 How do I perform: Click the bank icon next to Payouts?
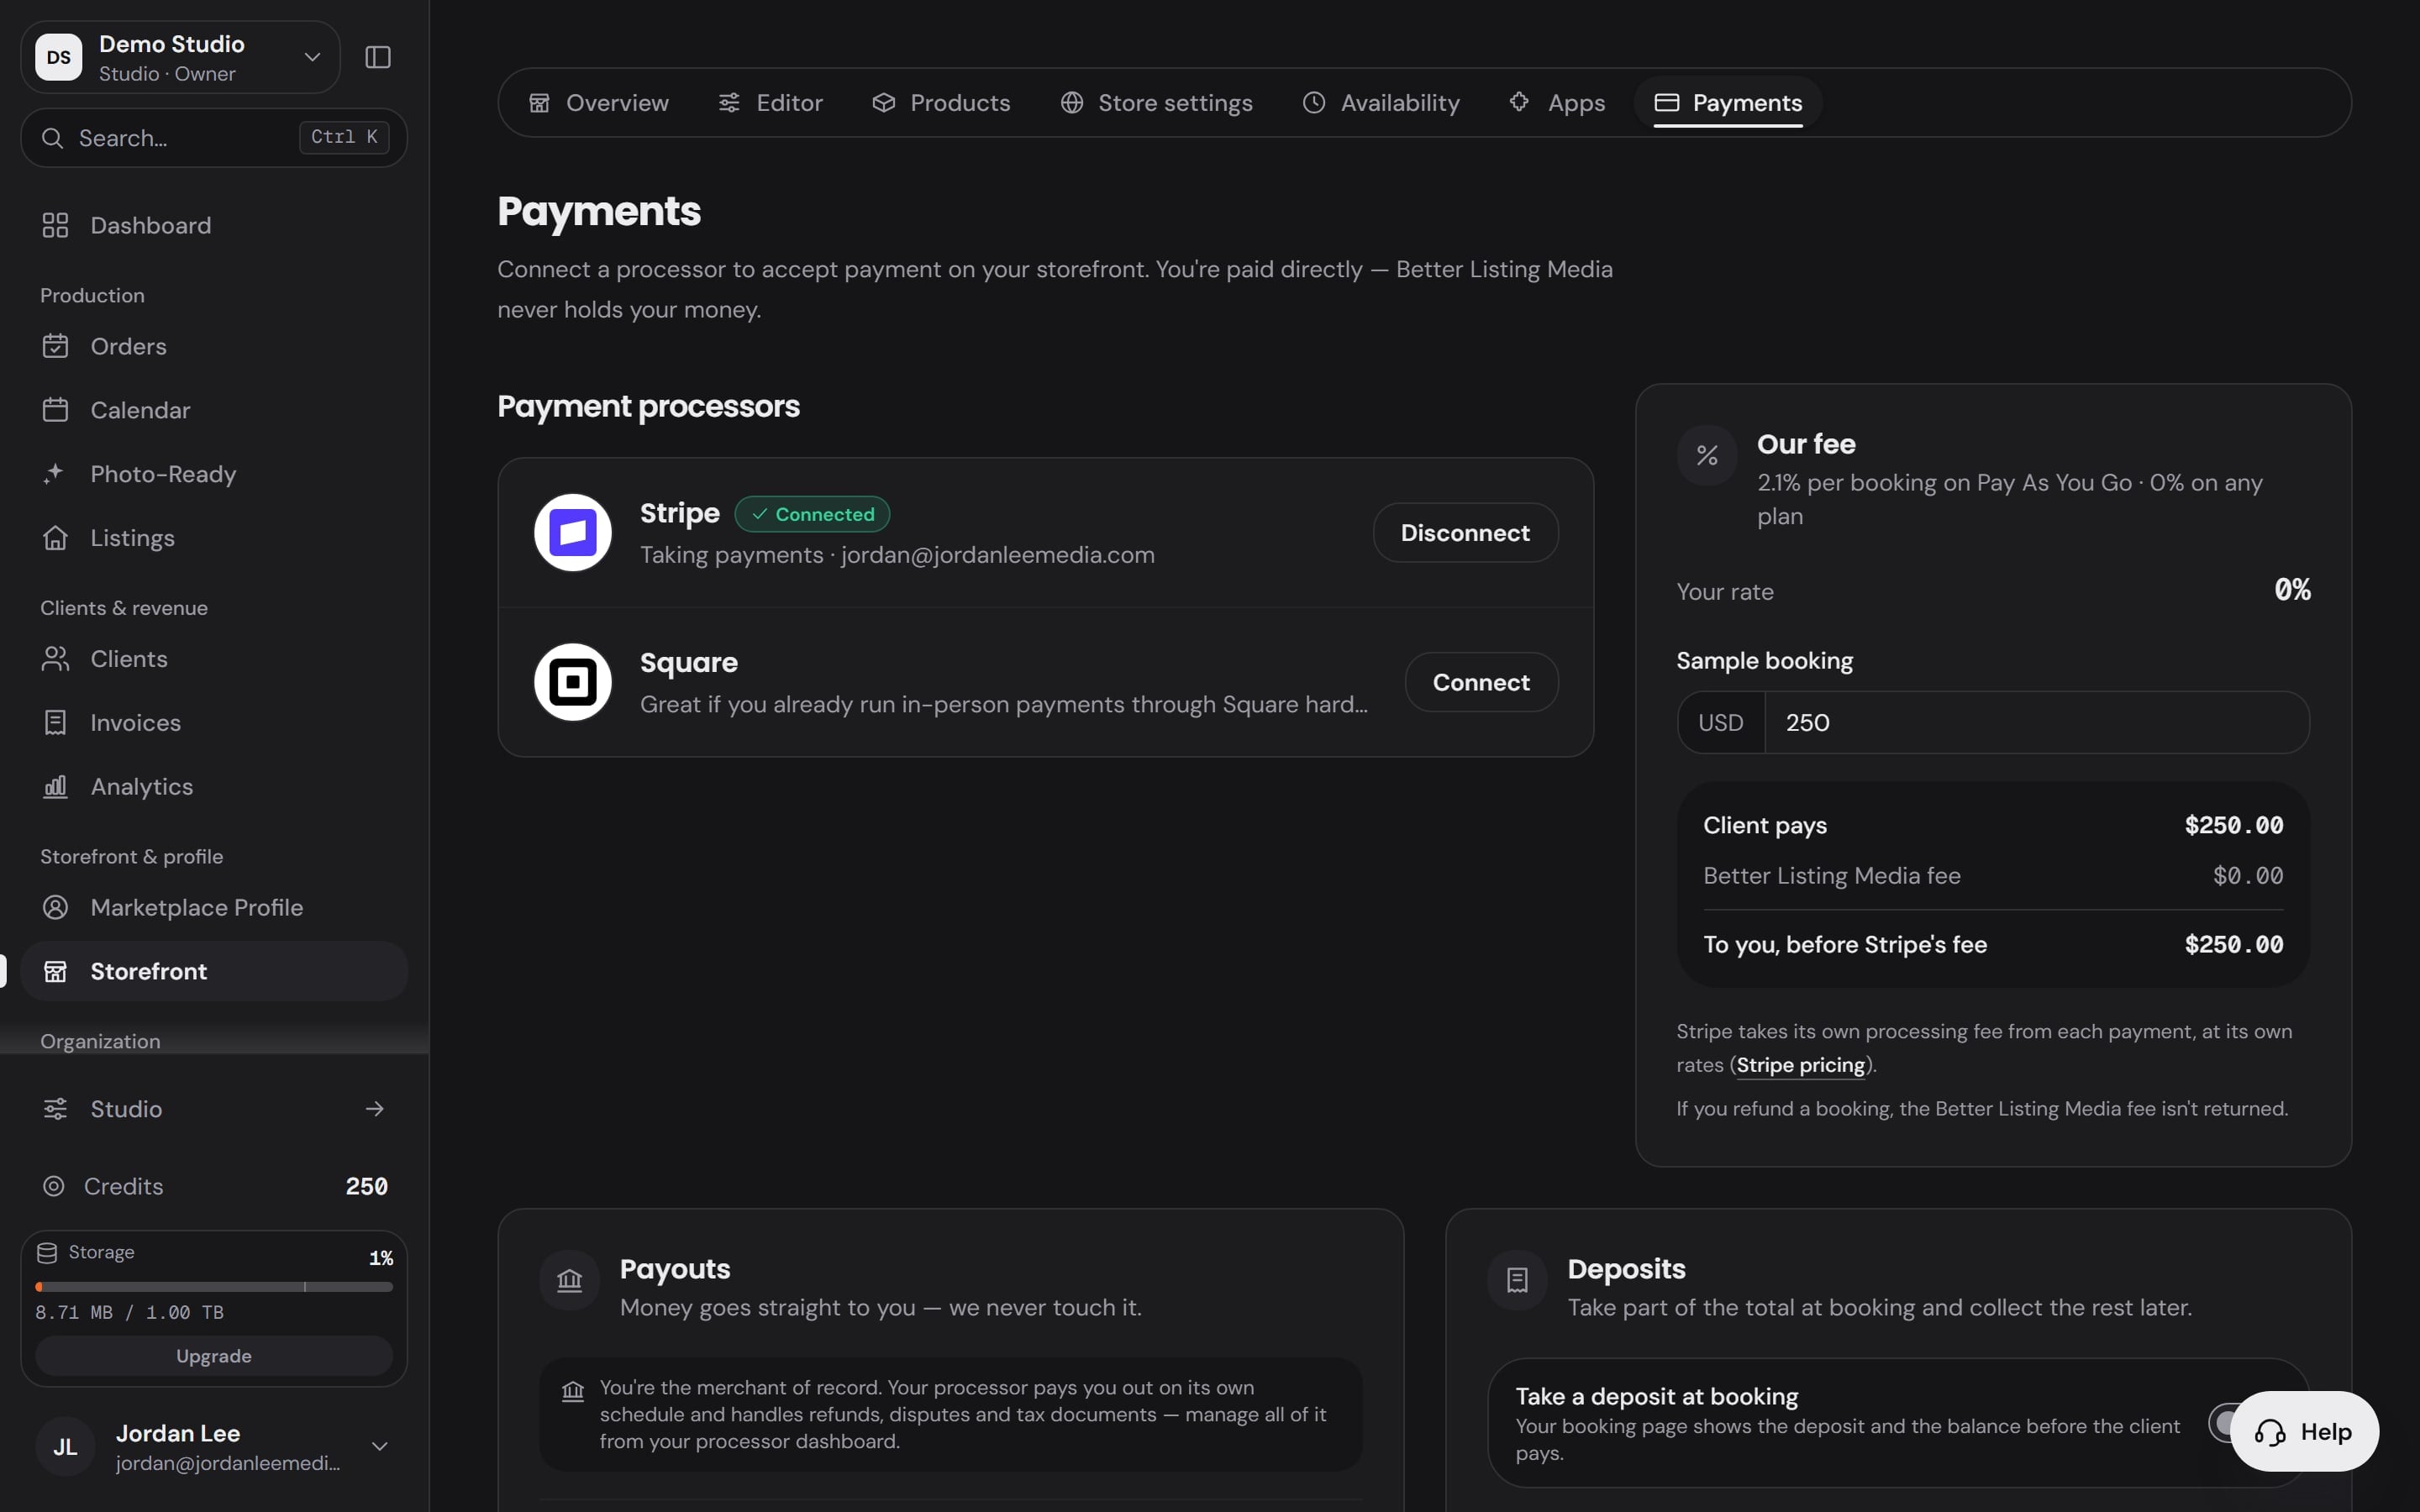pos(570,1280)
